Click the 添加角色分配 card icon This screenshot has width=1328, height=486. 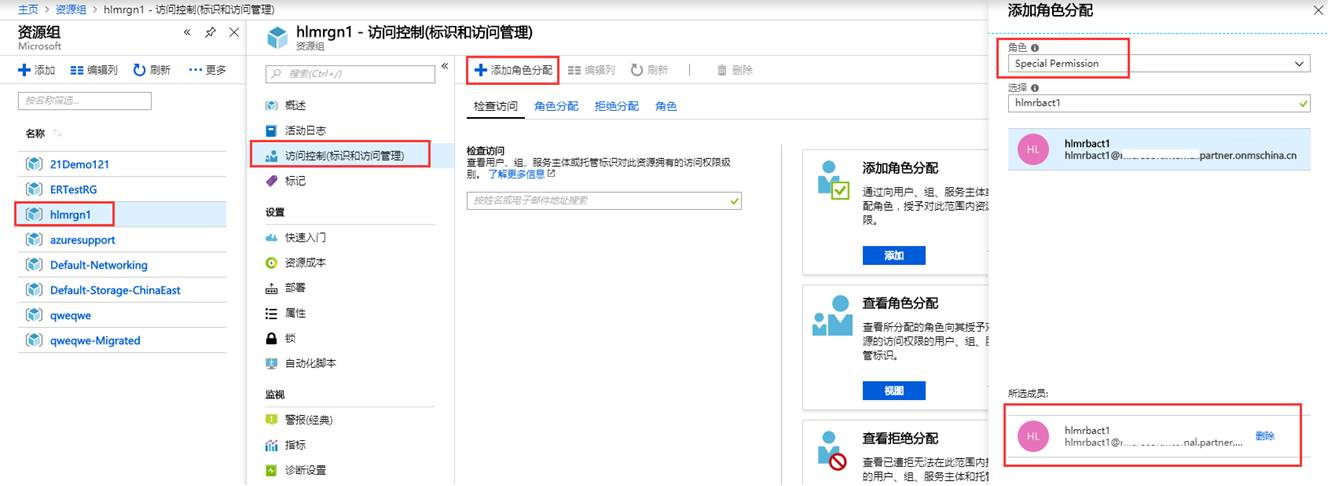tap(832, 179)
